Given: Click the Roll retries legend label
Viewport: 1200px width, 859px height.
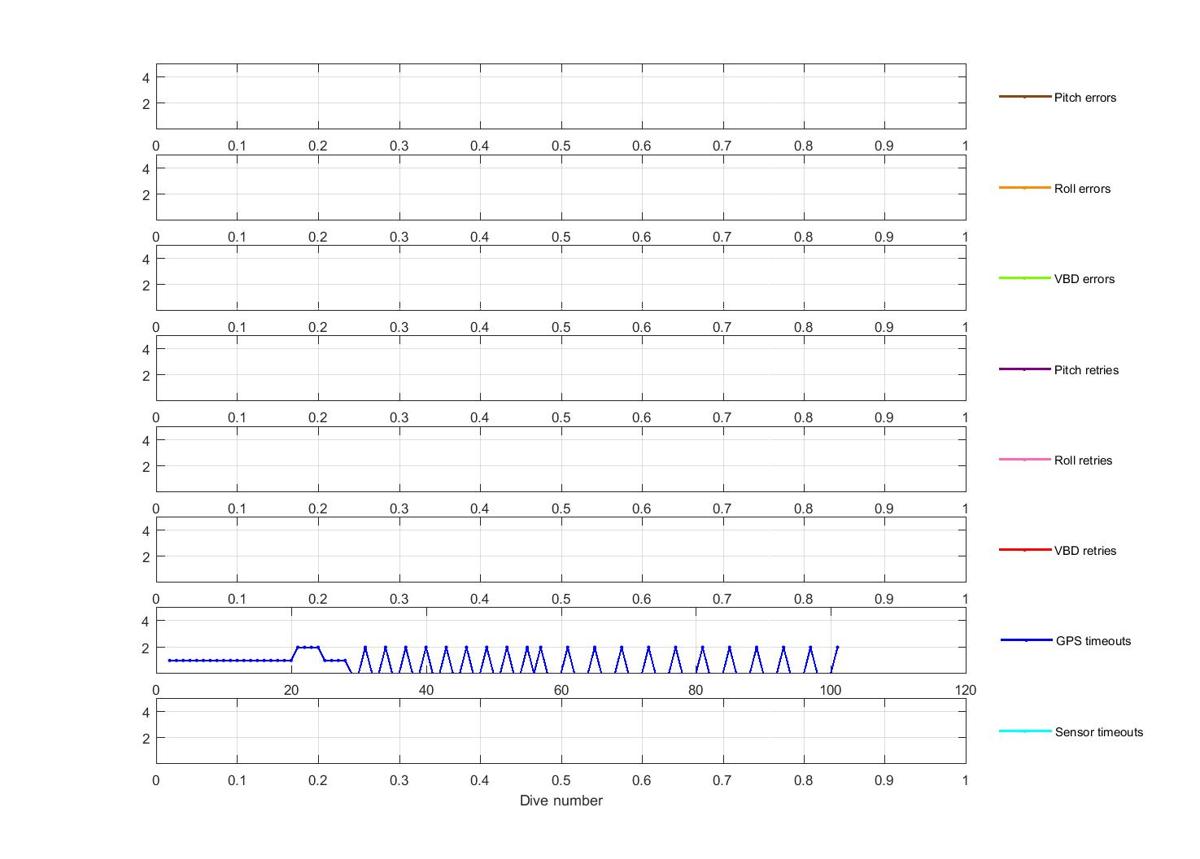Looking at the screenshot, I should pos(1083,461).
